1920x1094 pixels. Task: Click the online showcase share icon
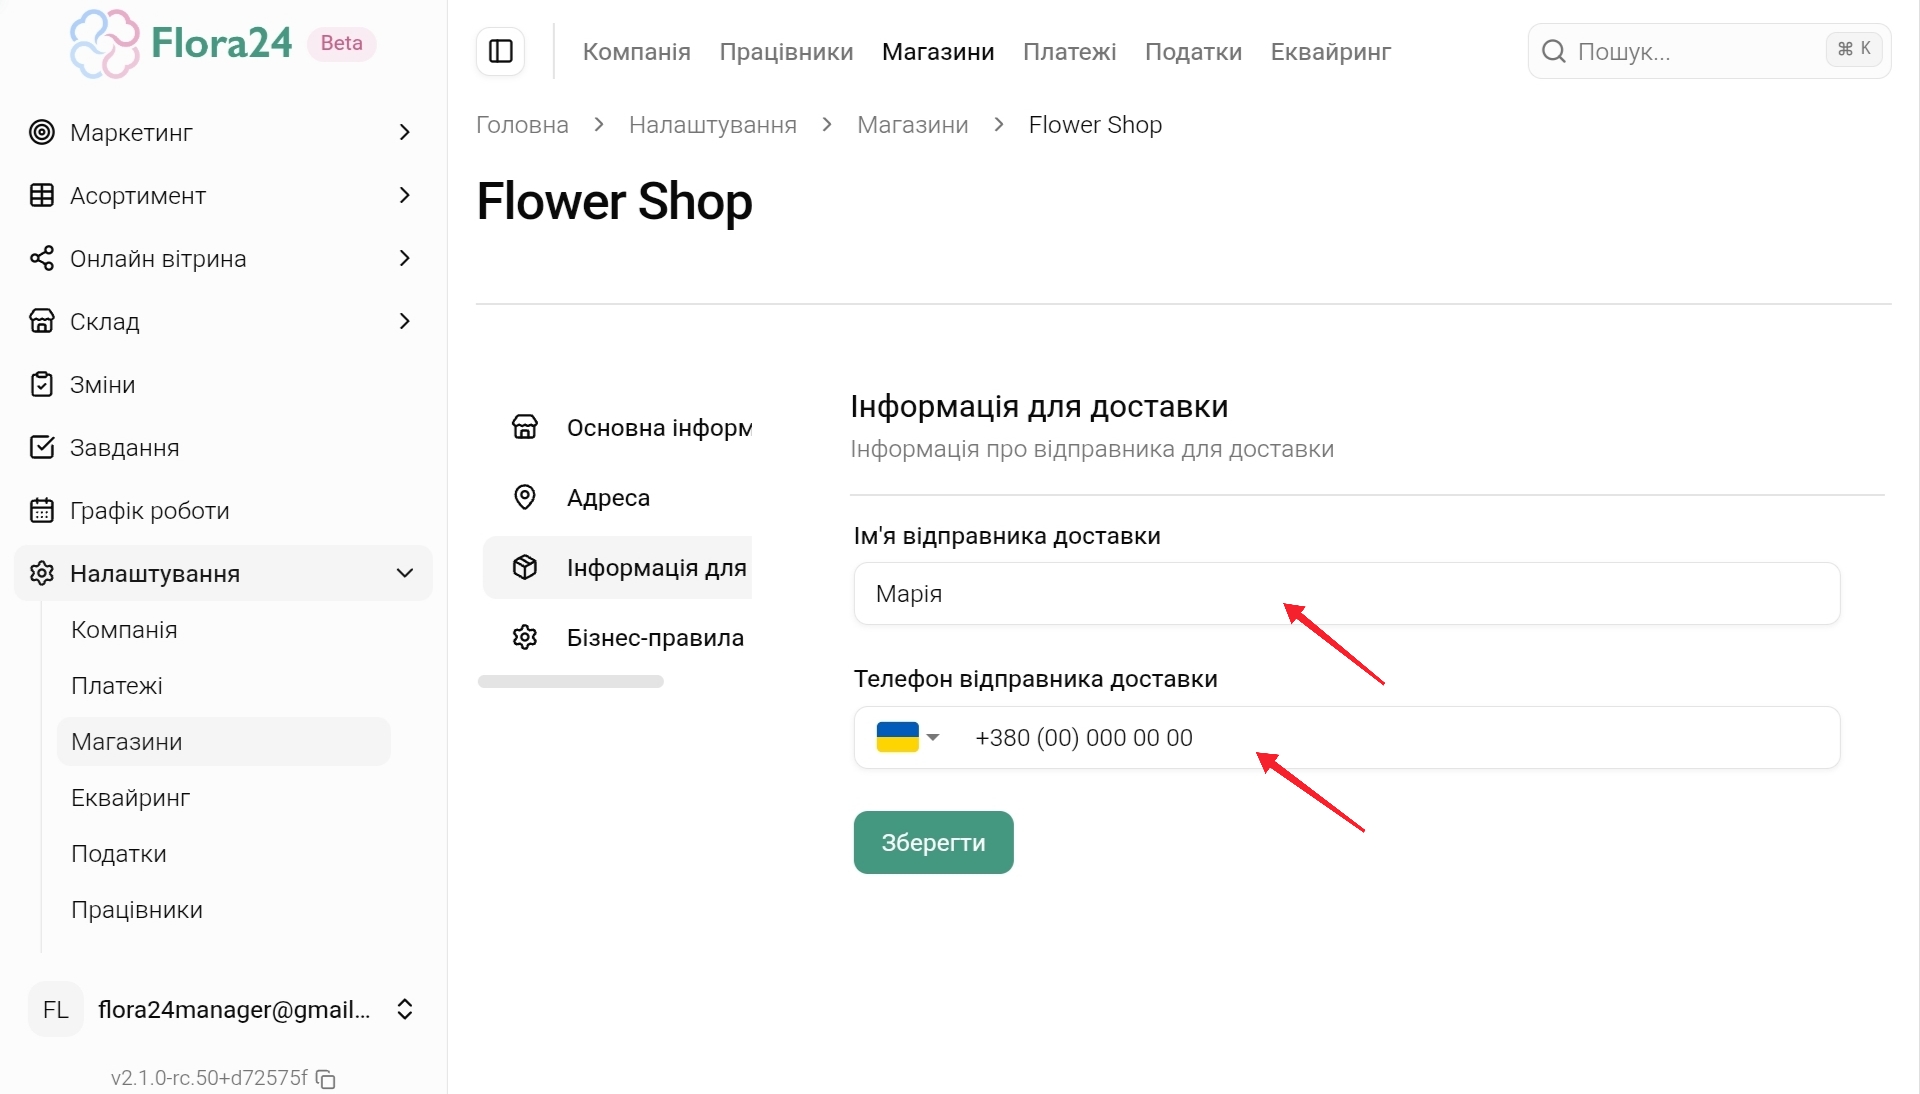[x=42, y=258]
